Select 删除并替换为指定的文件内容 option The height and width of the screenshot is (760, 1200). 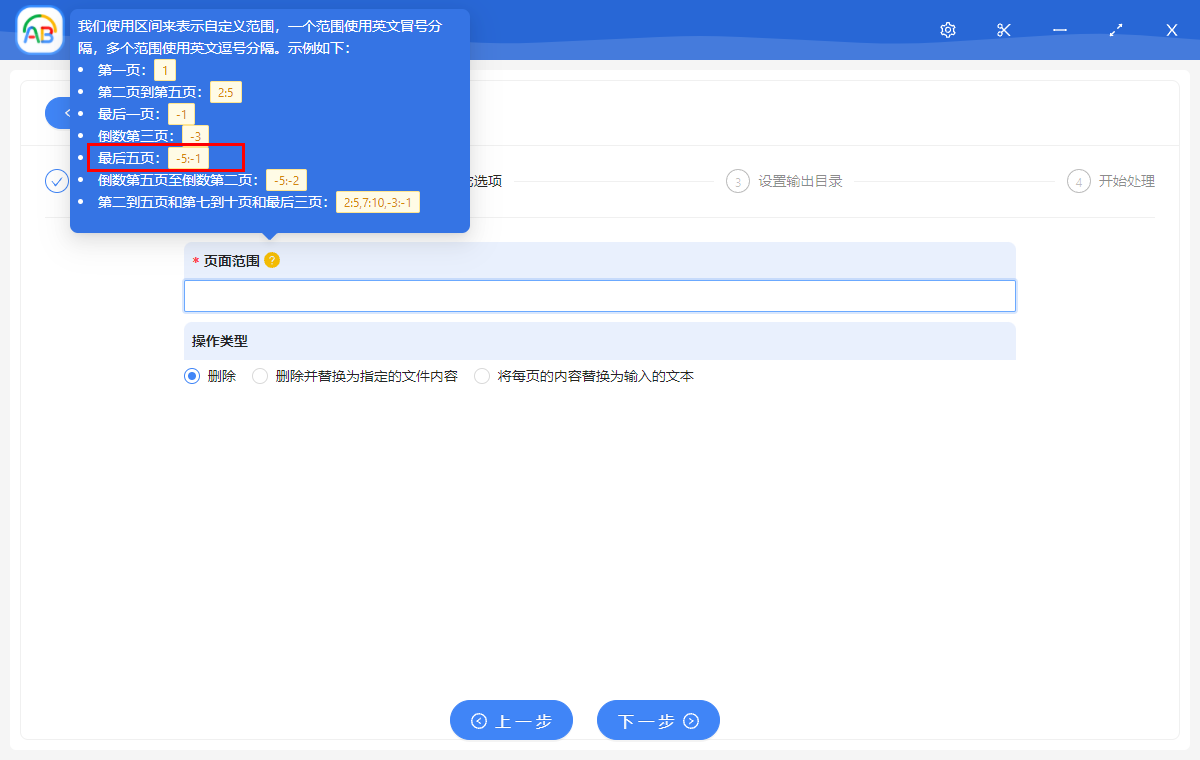259,375
